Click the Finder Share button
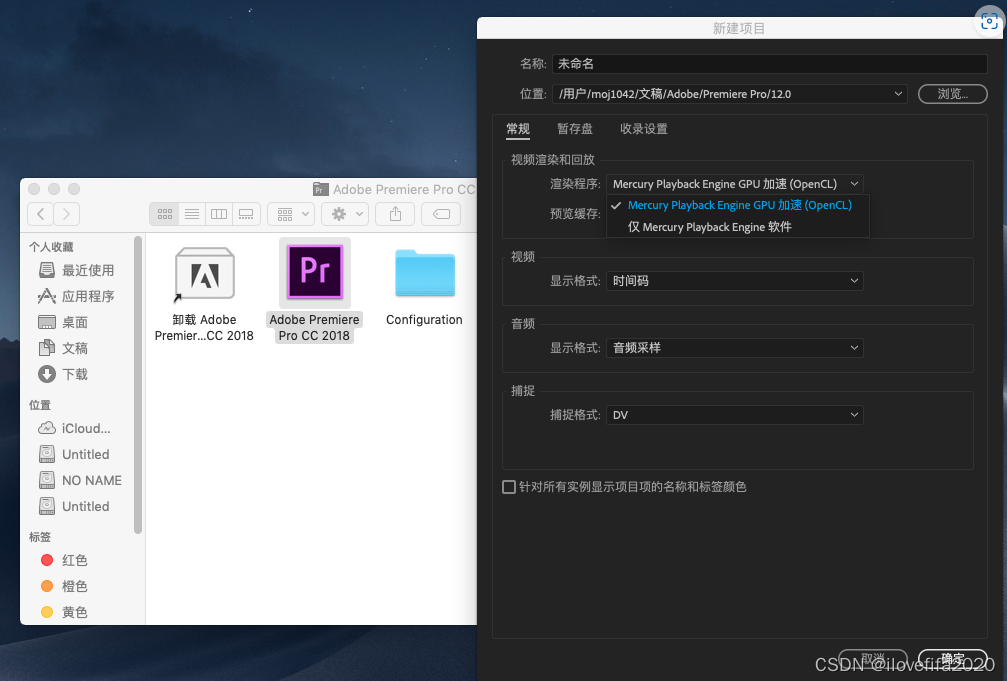The width and height of the screenshot is (1007, 681). [x=395, y=214]
